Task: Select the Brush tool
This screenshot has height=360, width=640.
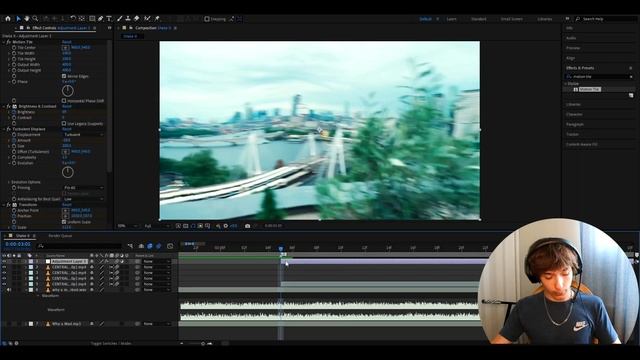Action: click(120, 18)
